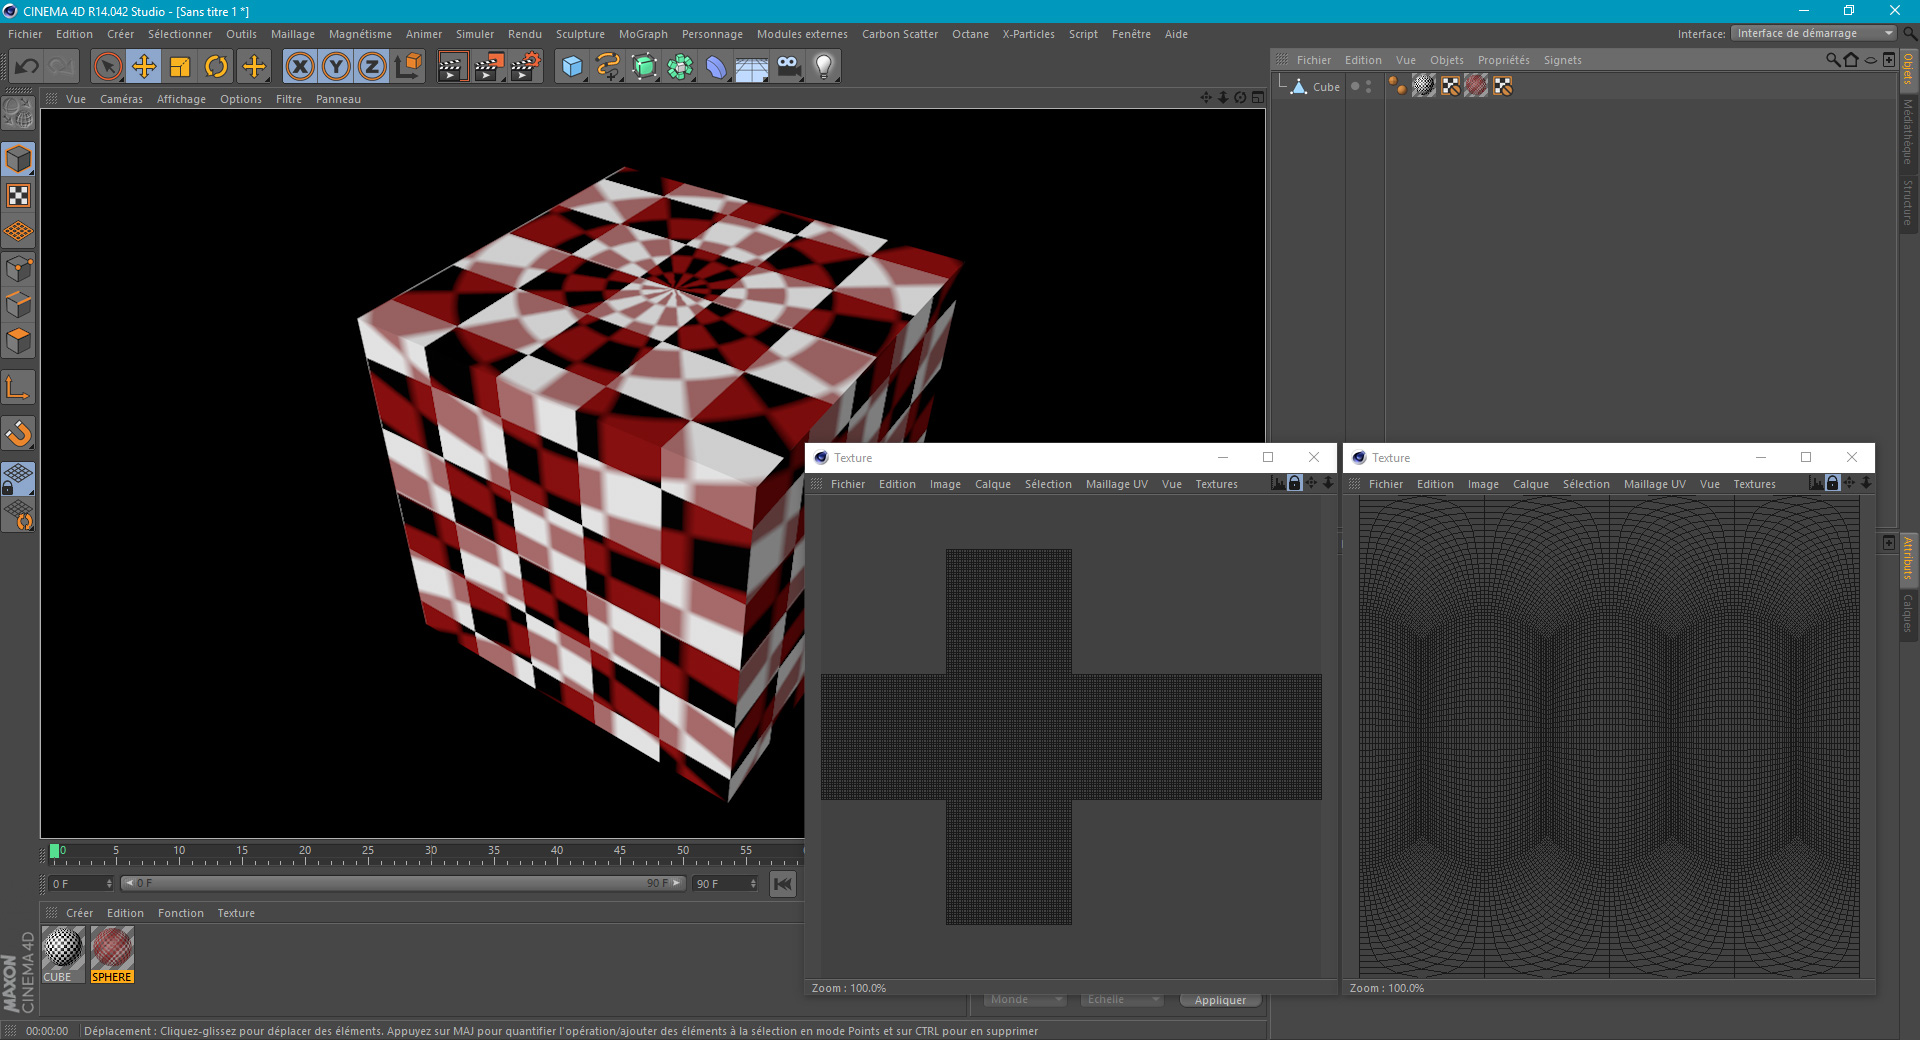
Task: Add a cube primitive object
Action: pyautogui.click(x=572, y=67)
